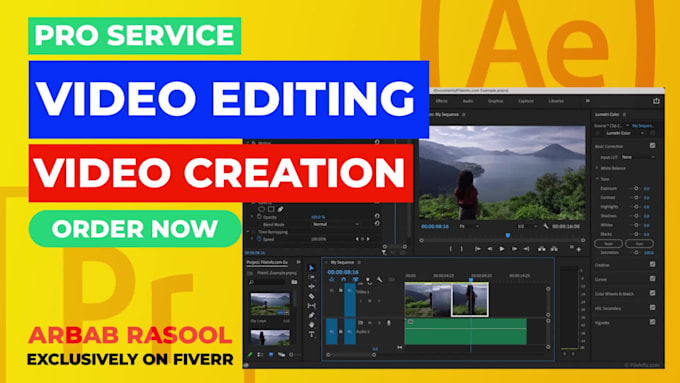Open the Fit zoom level dropdown

point(469,226)
